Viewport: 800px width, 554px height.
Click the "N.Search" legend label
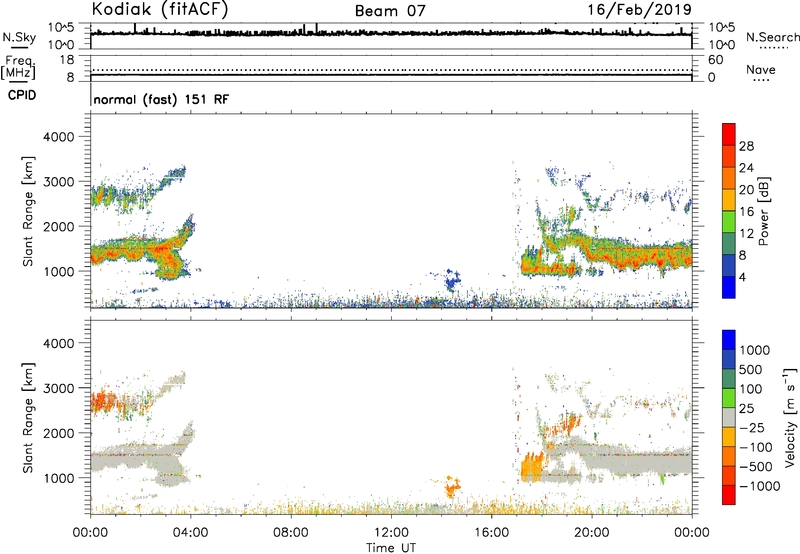tap(772, 37)
